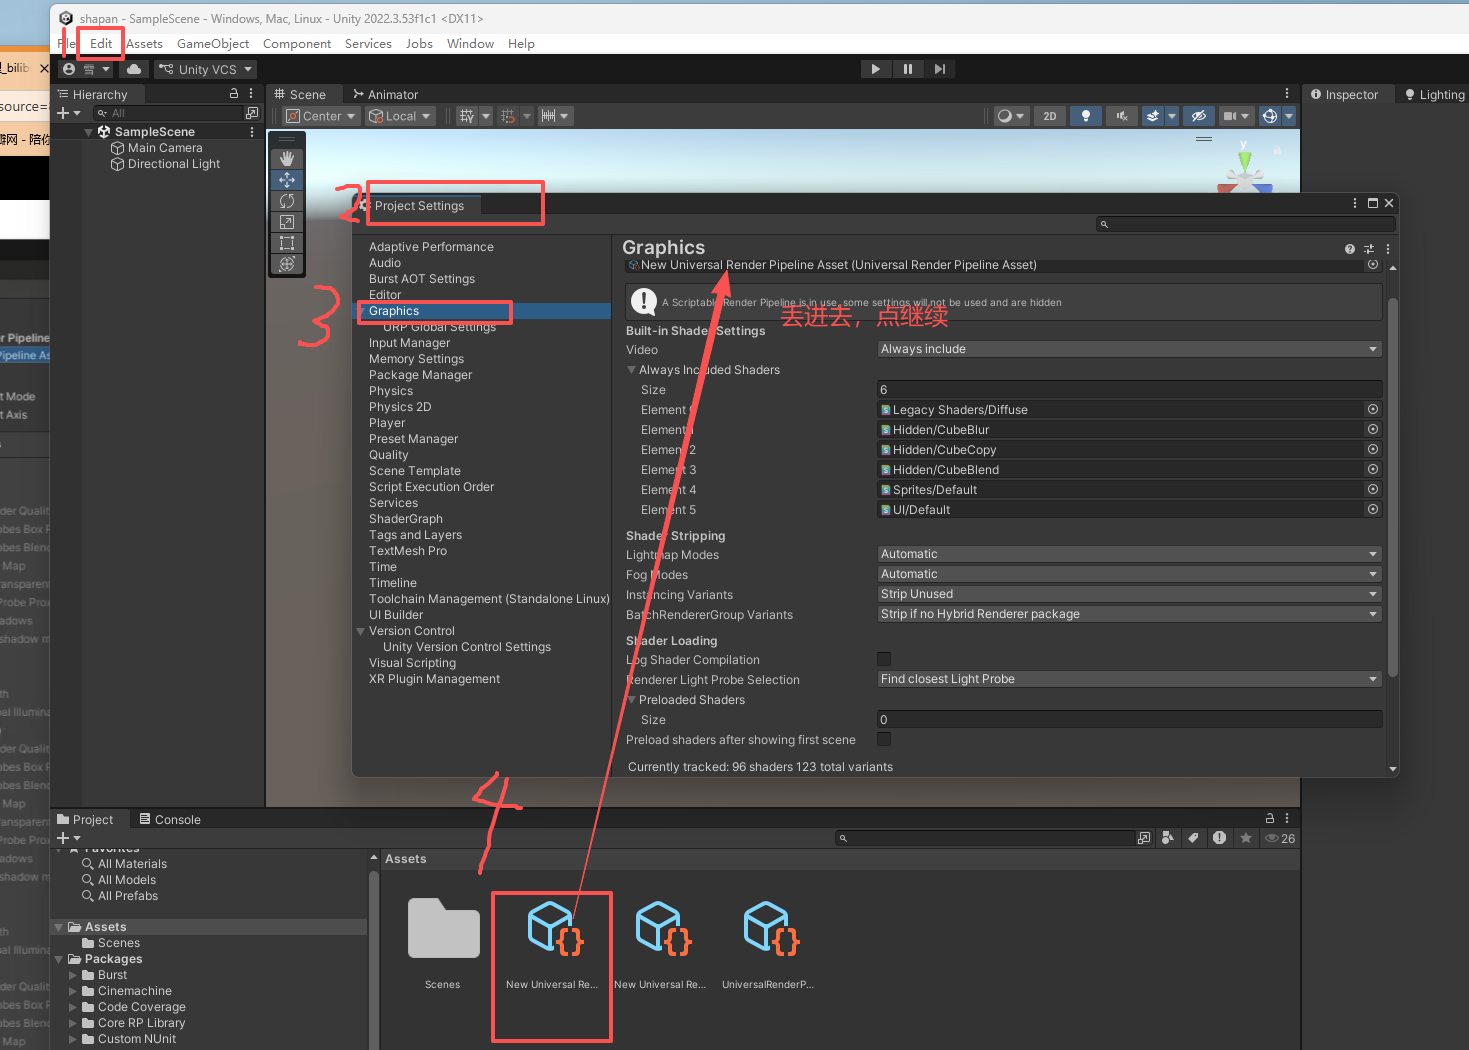This screenshot has width=1469, height=1050.
Task: Open the Window menu
Action: [470, 44]
